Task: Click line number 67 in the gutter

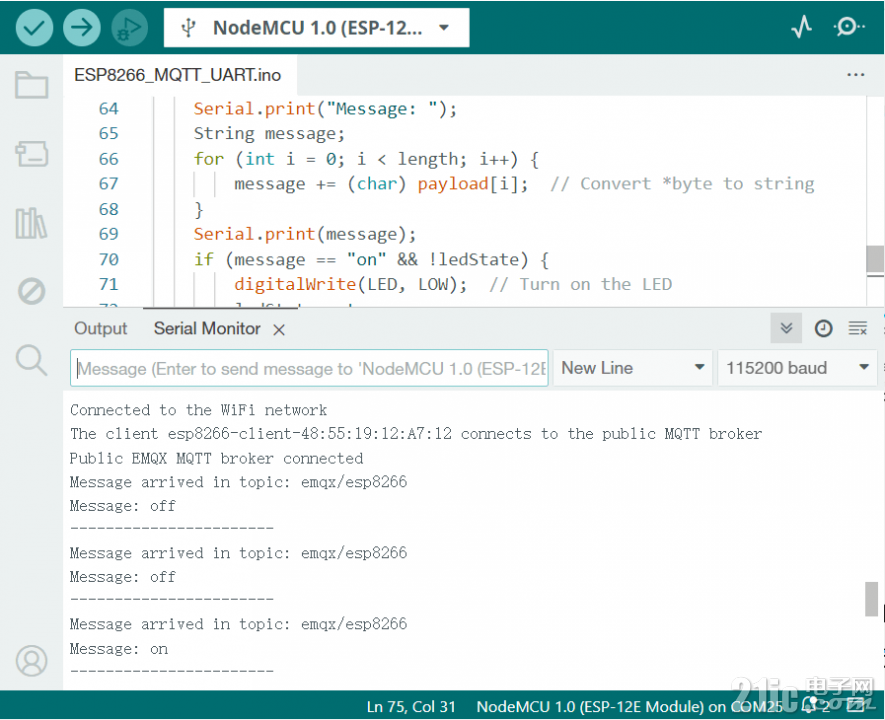Action: click(x=108, y=184)
